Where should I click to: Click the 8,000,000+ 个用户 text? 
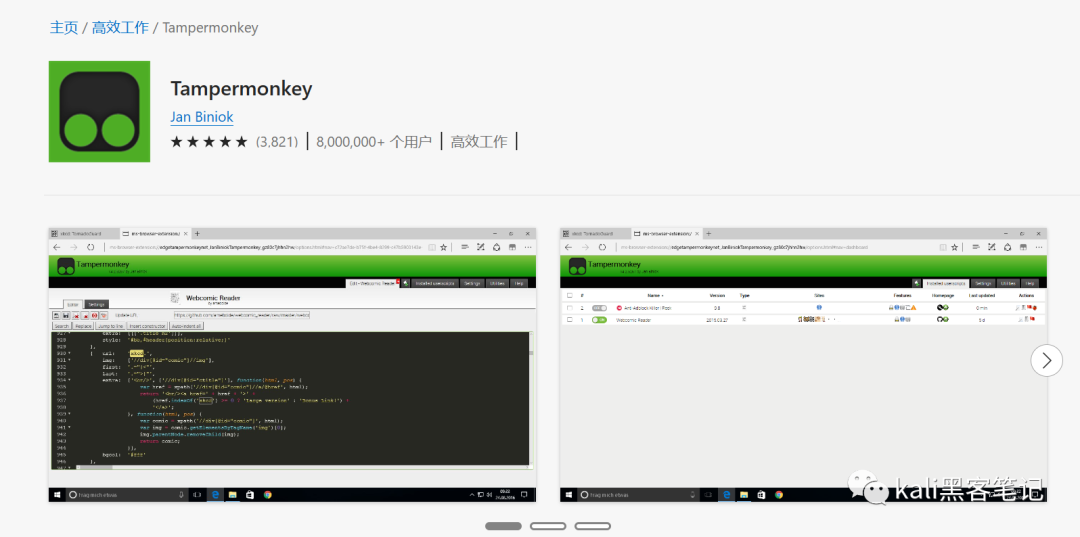[374, 142]
